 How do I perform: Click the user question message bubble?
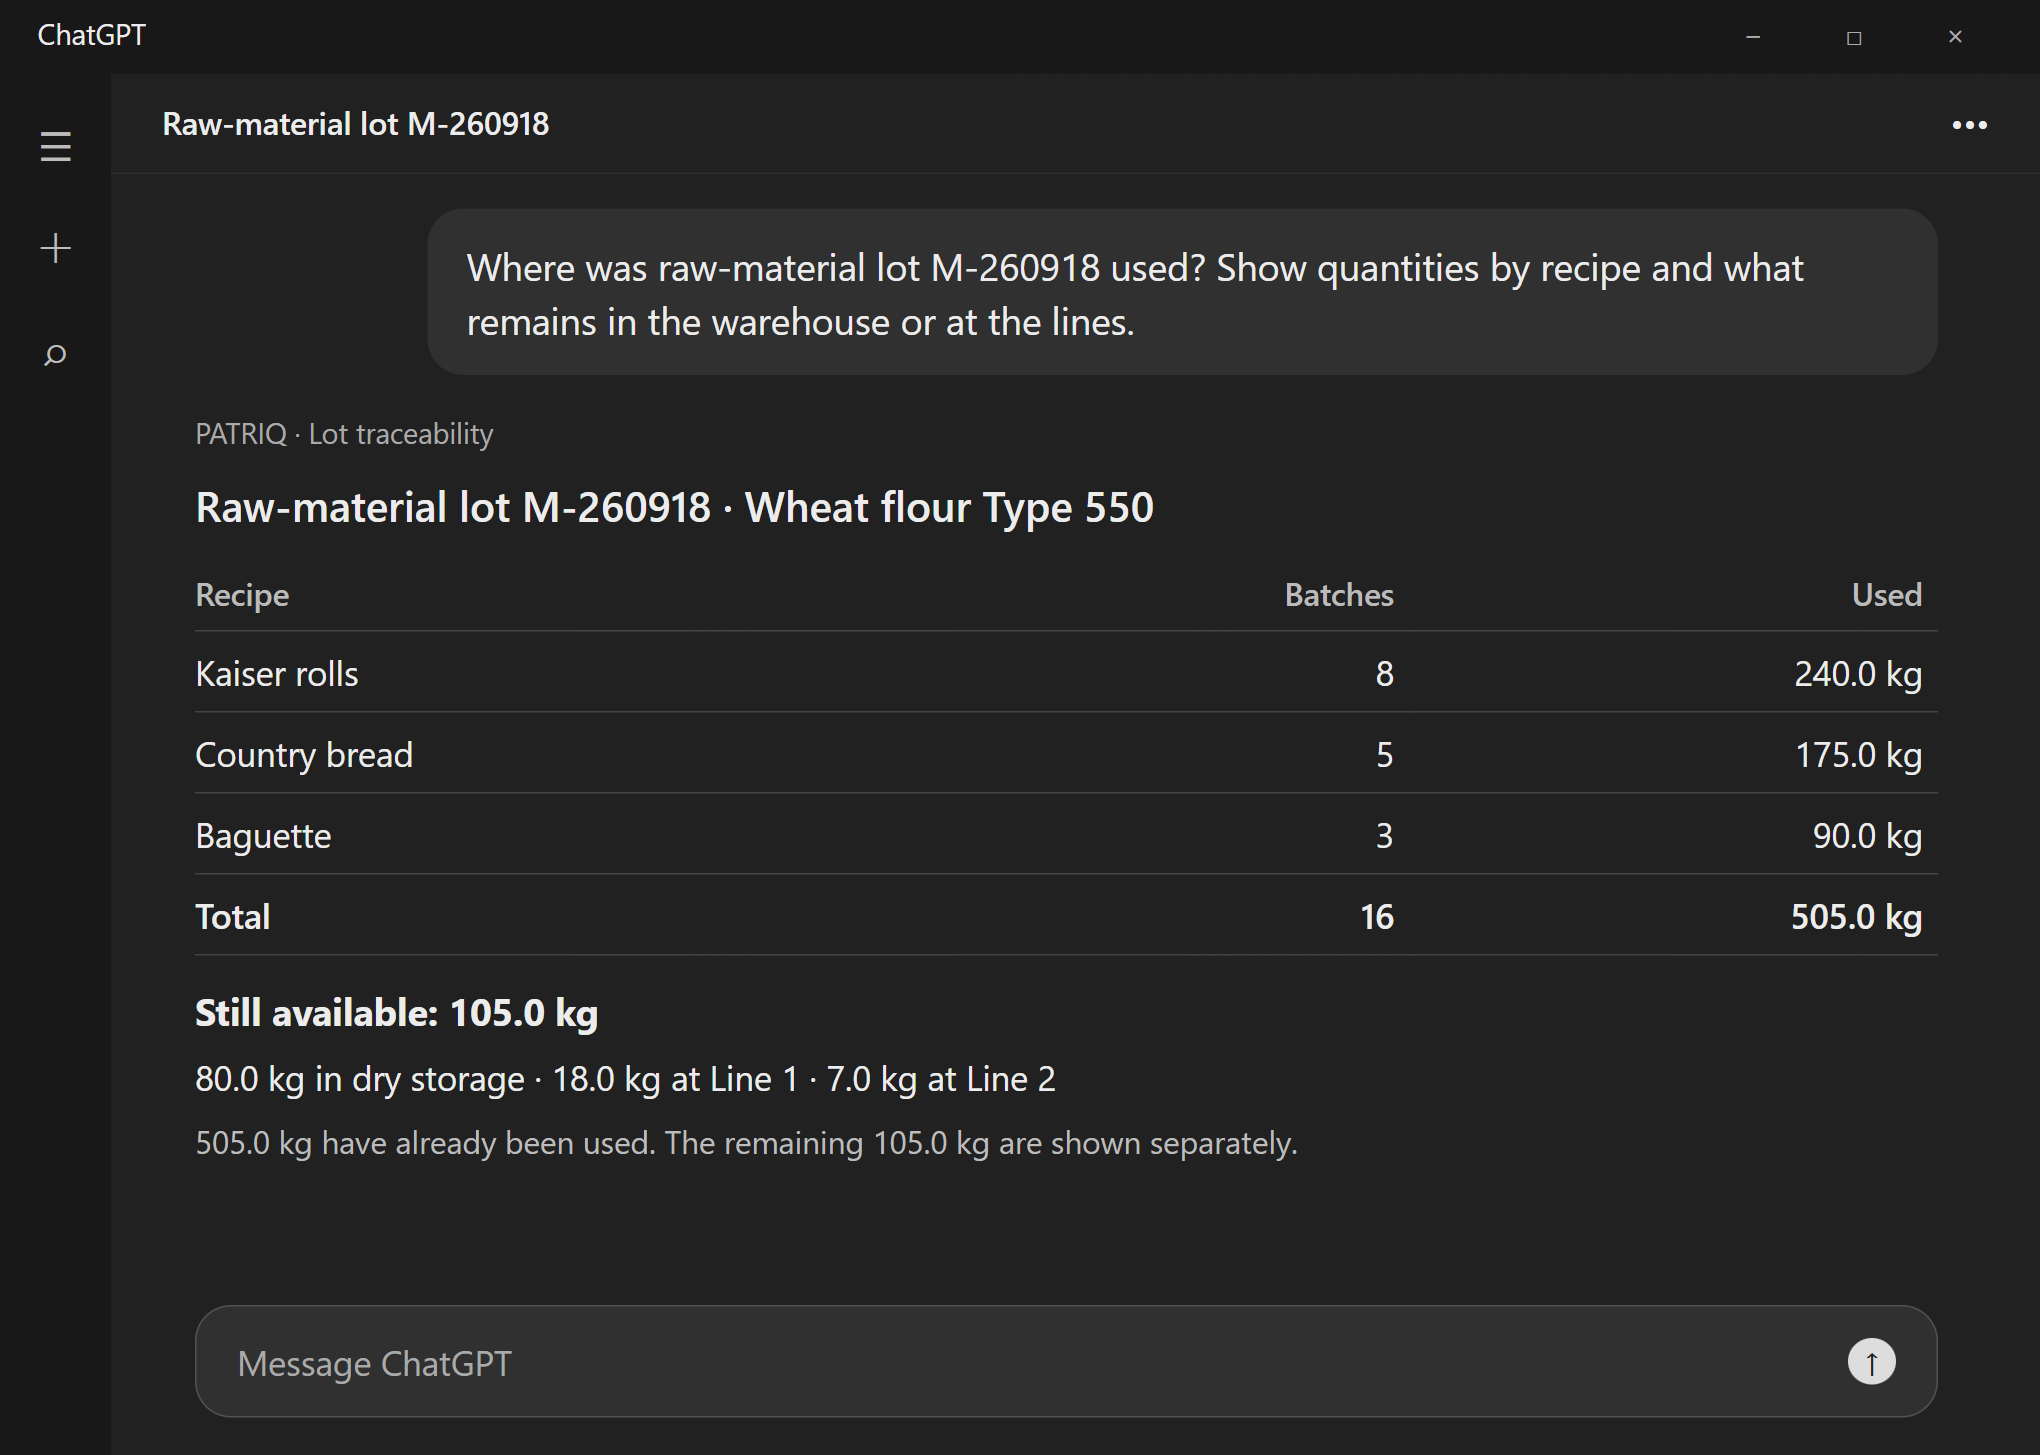[1182, 292]
